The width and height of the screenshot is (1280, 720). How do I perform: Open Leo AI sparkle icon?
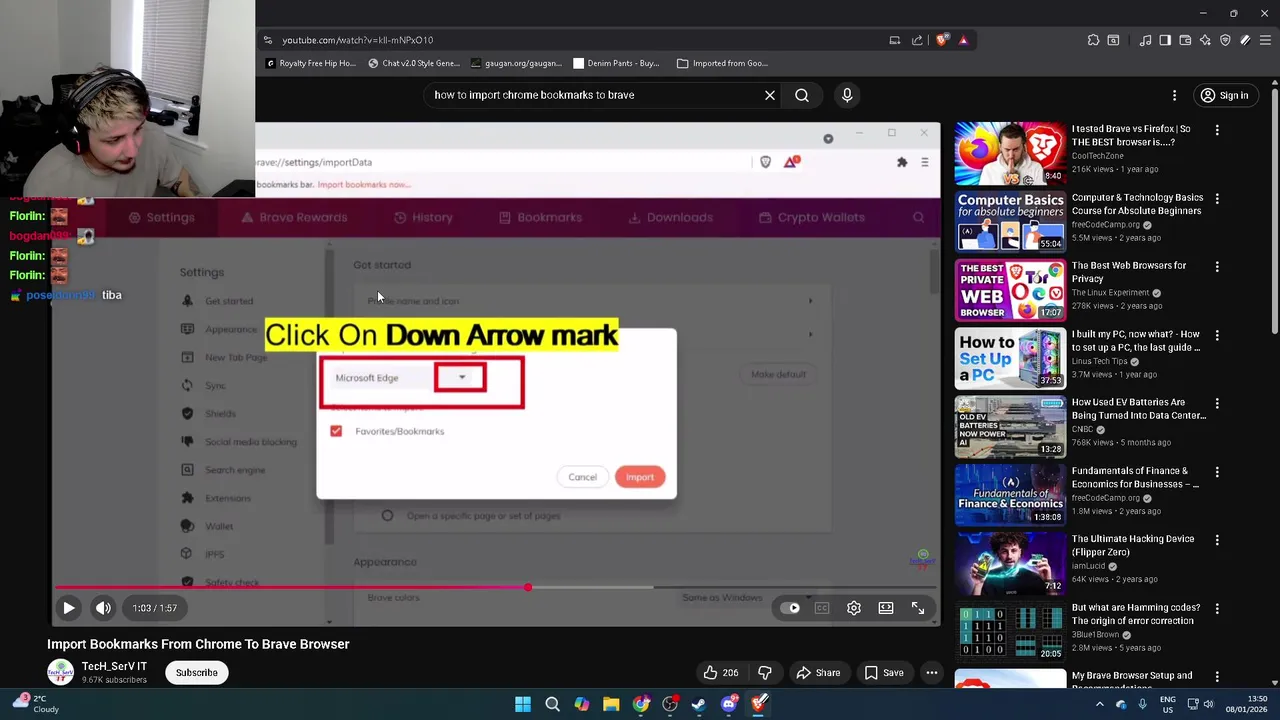(x=1205, y=40)
